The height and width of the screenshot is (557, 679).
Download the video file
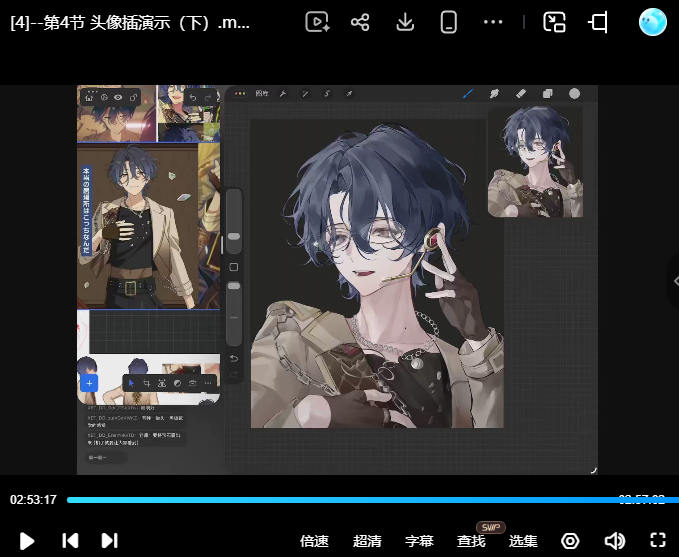click(x=405, y=22)
